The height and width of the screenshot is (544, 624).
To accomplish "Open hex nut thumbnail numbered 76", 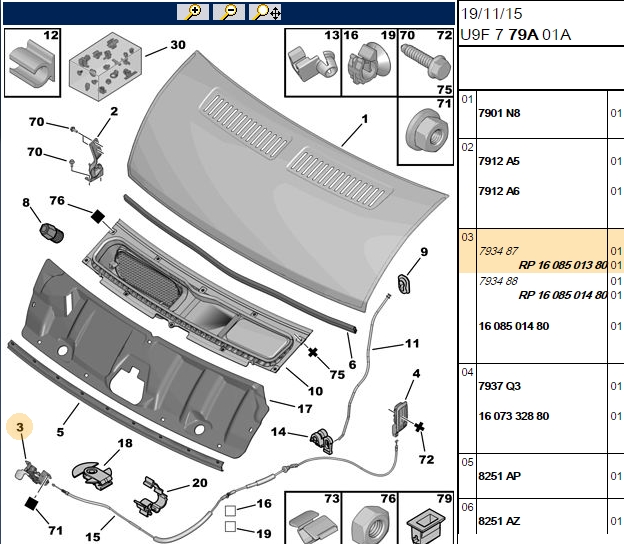I will 370,517.
